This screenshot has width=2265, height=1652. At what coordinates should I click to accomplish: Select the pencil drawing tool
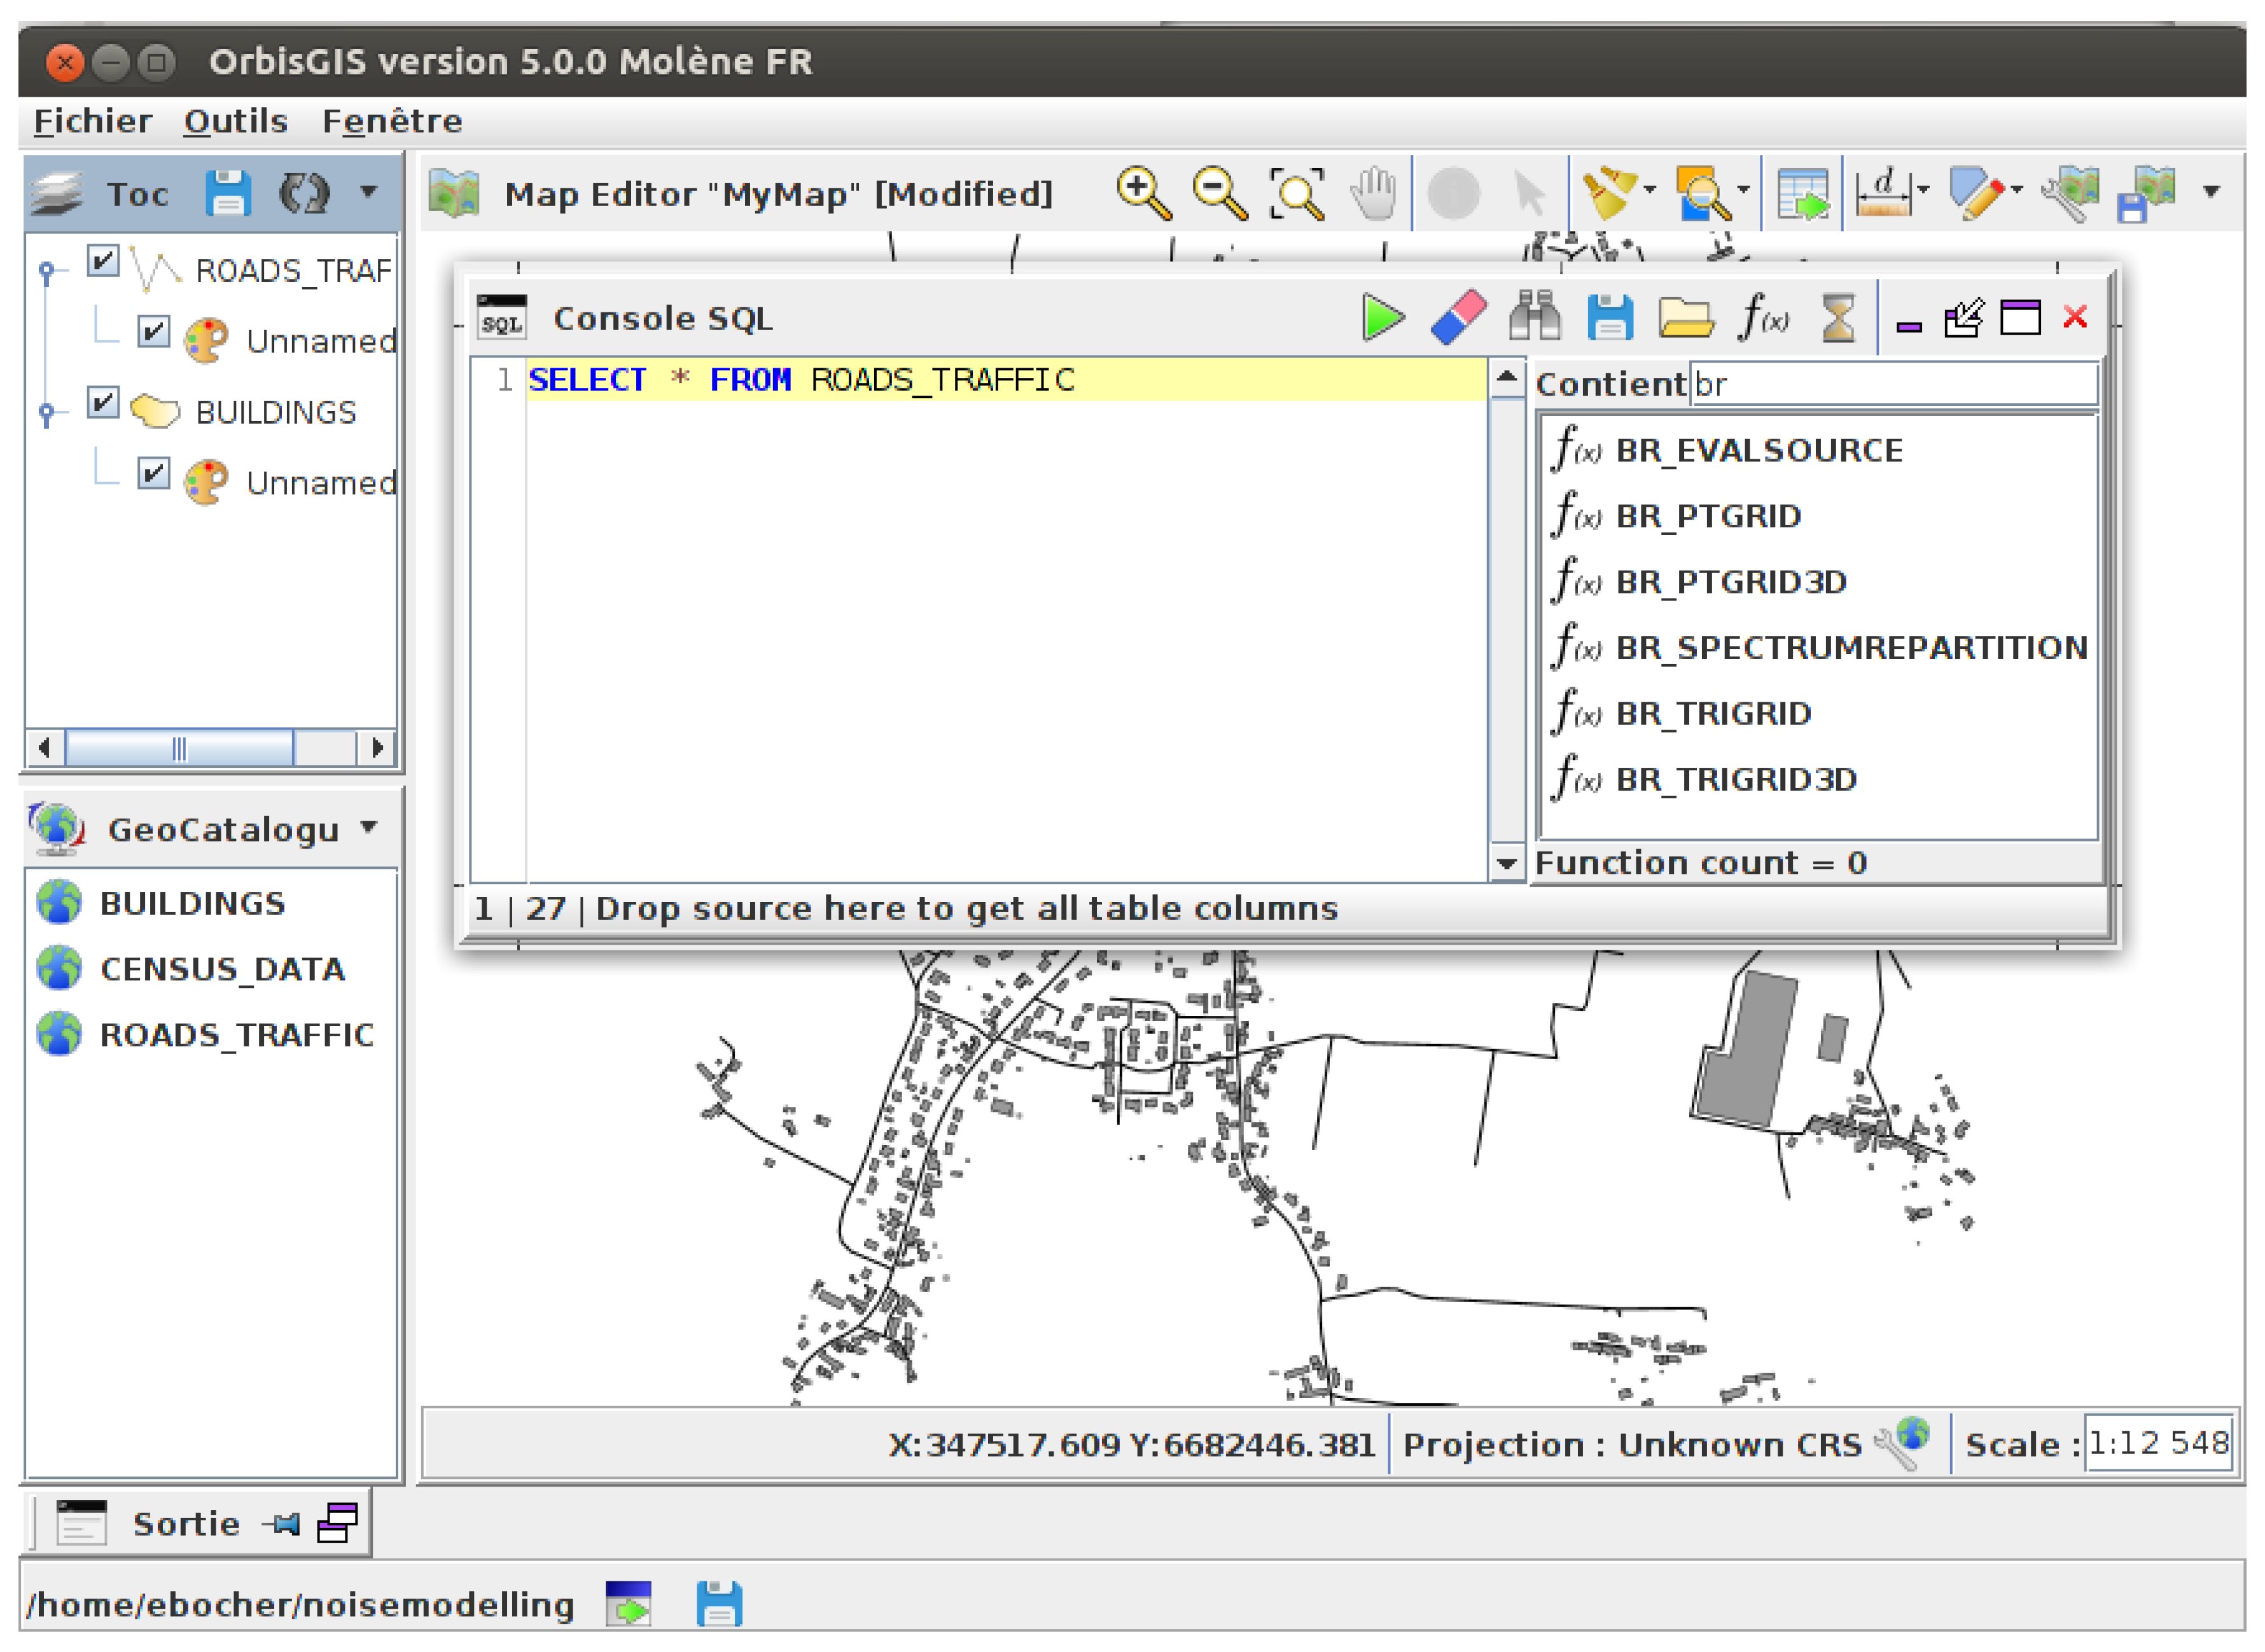[x=1976, y=193]
